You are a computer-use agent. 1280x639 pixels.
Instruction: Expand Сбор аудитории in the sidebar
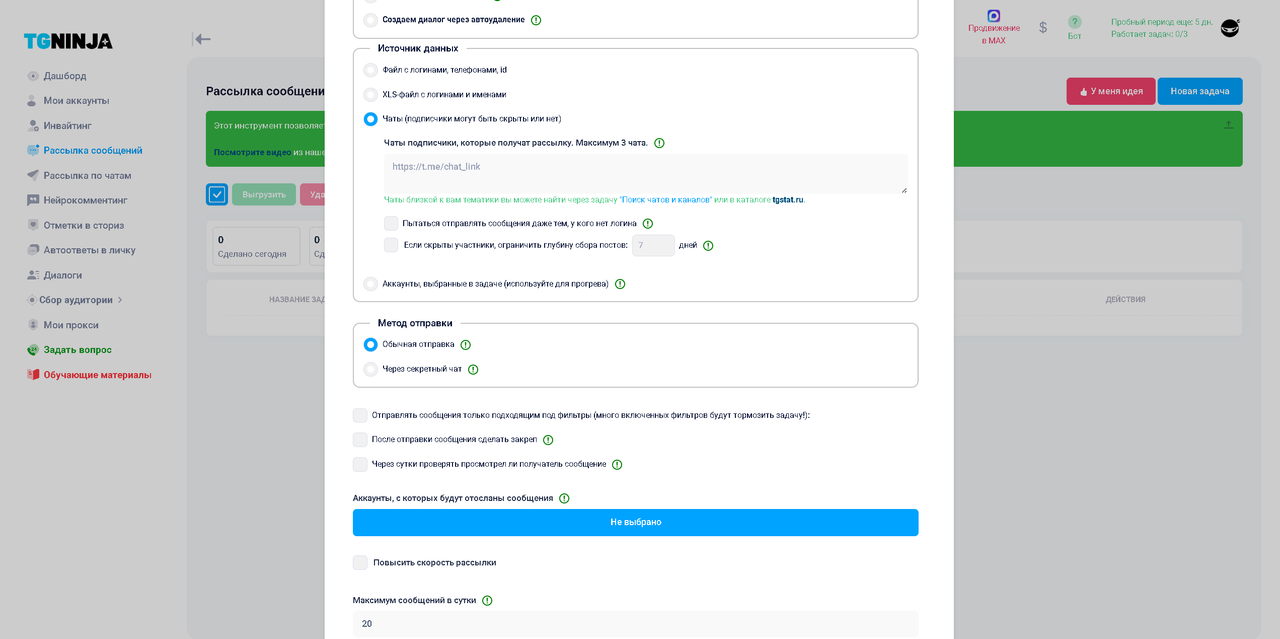tap(75, 300)
